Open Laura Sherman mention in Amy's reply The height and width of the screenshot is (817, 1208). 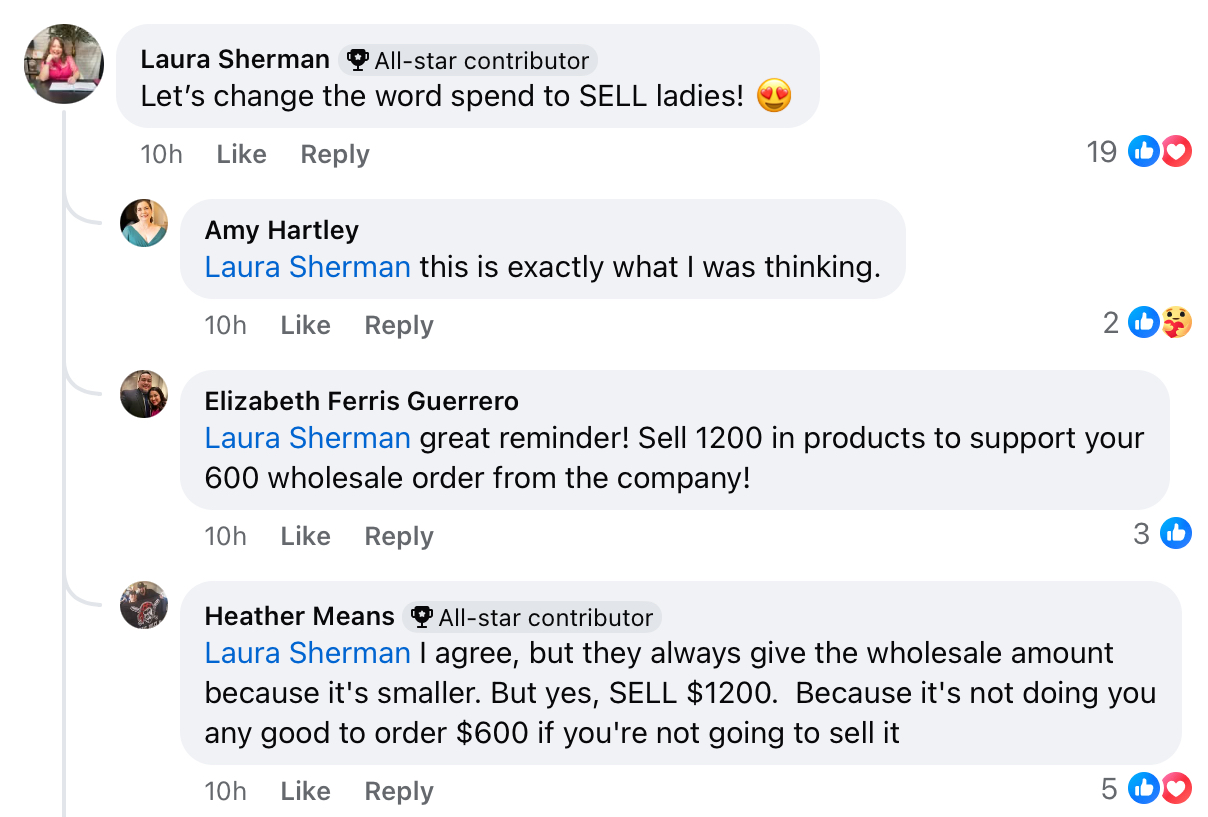[x=308, y=267]
